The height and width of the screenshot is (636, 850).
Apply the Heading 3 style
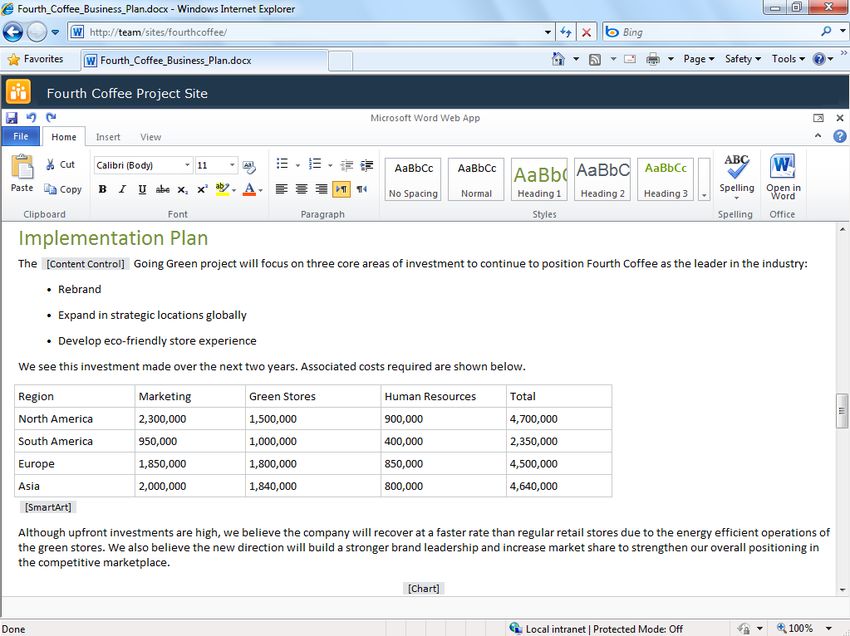click(x=666, y=179)
